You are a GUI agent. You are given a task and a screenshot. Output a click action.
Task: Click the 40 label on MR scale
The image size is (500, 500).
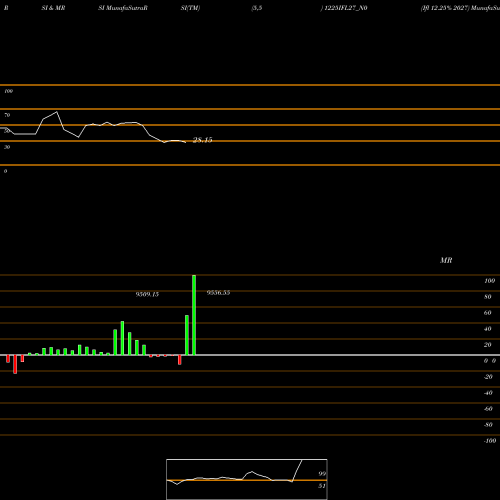click(x=488, y=329)
